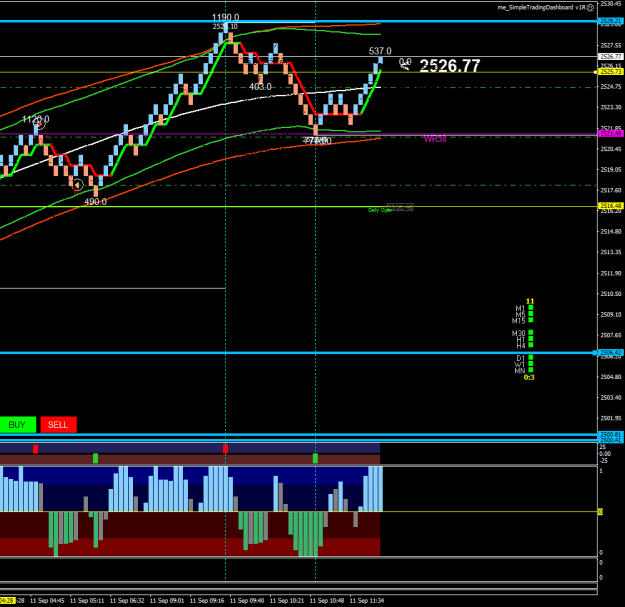Click the 11 Sep 10:48 time label
Viewport: 625px width, 607px height.
coord(327,601)
